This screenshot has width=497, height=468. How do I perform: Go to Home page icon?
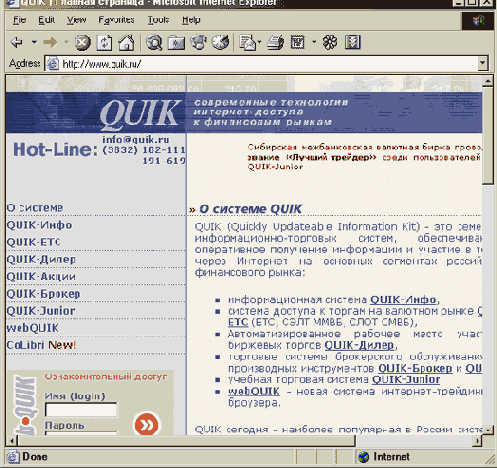(126, 43)
